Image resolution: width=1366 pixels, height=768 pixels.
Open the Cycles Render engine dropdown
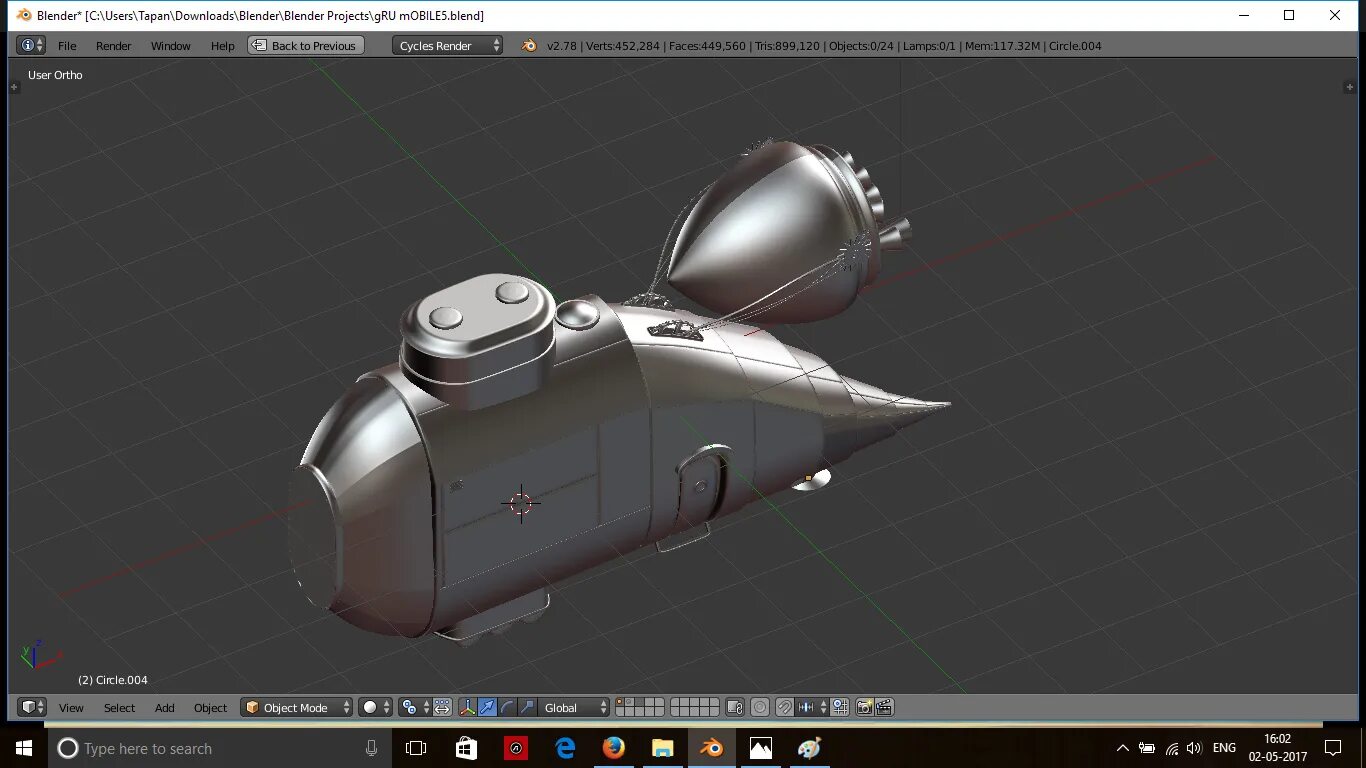coord(447,45)
